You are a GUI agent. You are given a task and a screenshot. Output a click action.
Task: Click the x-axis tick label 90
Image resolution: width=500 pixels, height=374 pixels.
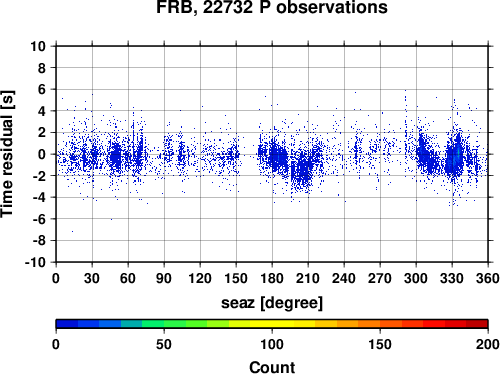pos(164,278)
